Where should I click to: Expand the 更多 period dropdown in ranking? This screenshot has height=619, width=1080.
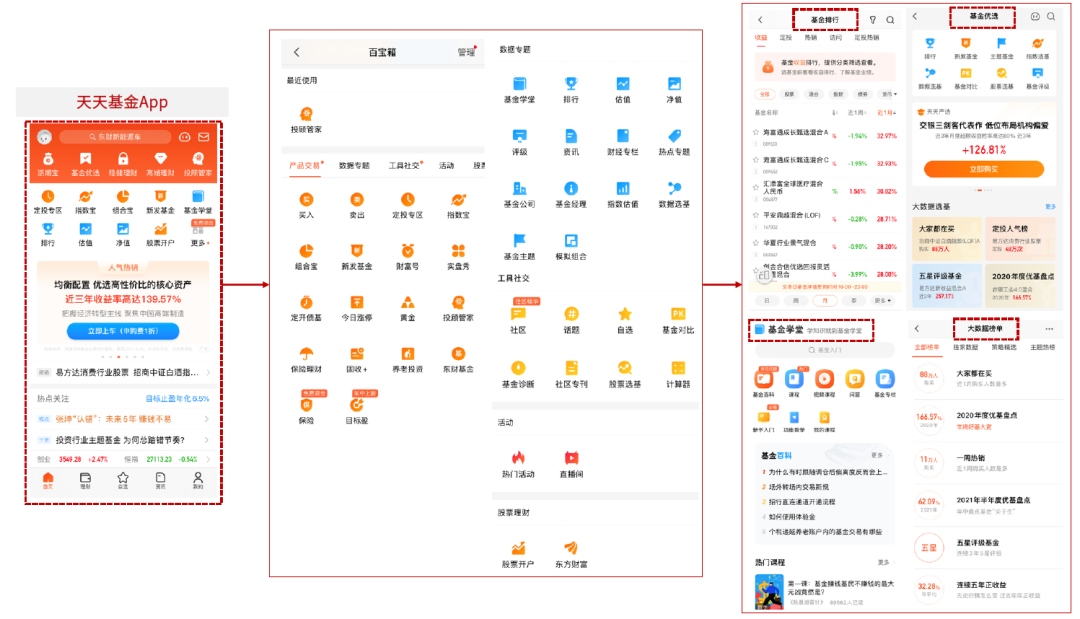click(882, 300)
